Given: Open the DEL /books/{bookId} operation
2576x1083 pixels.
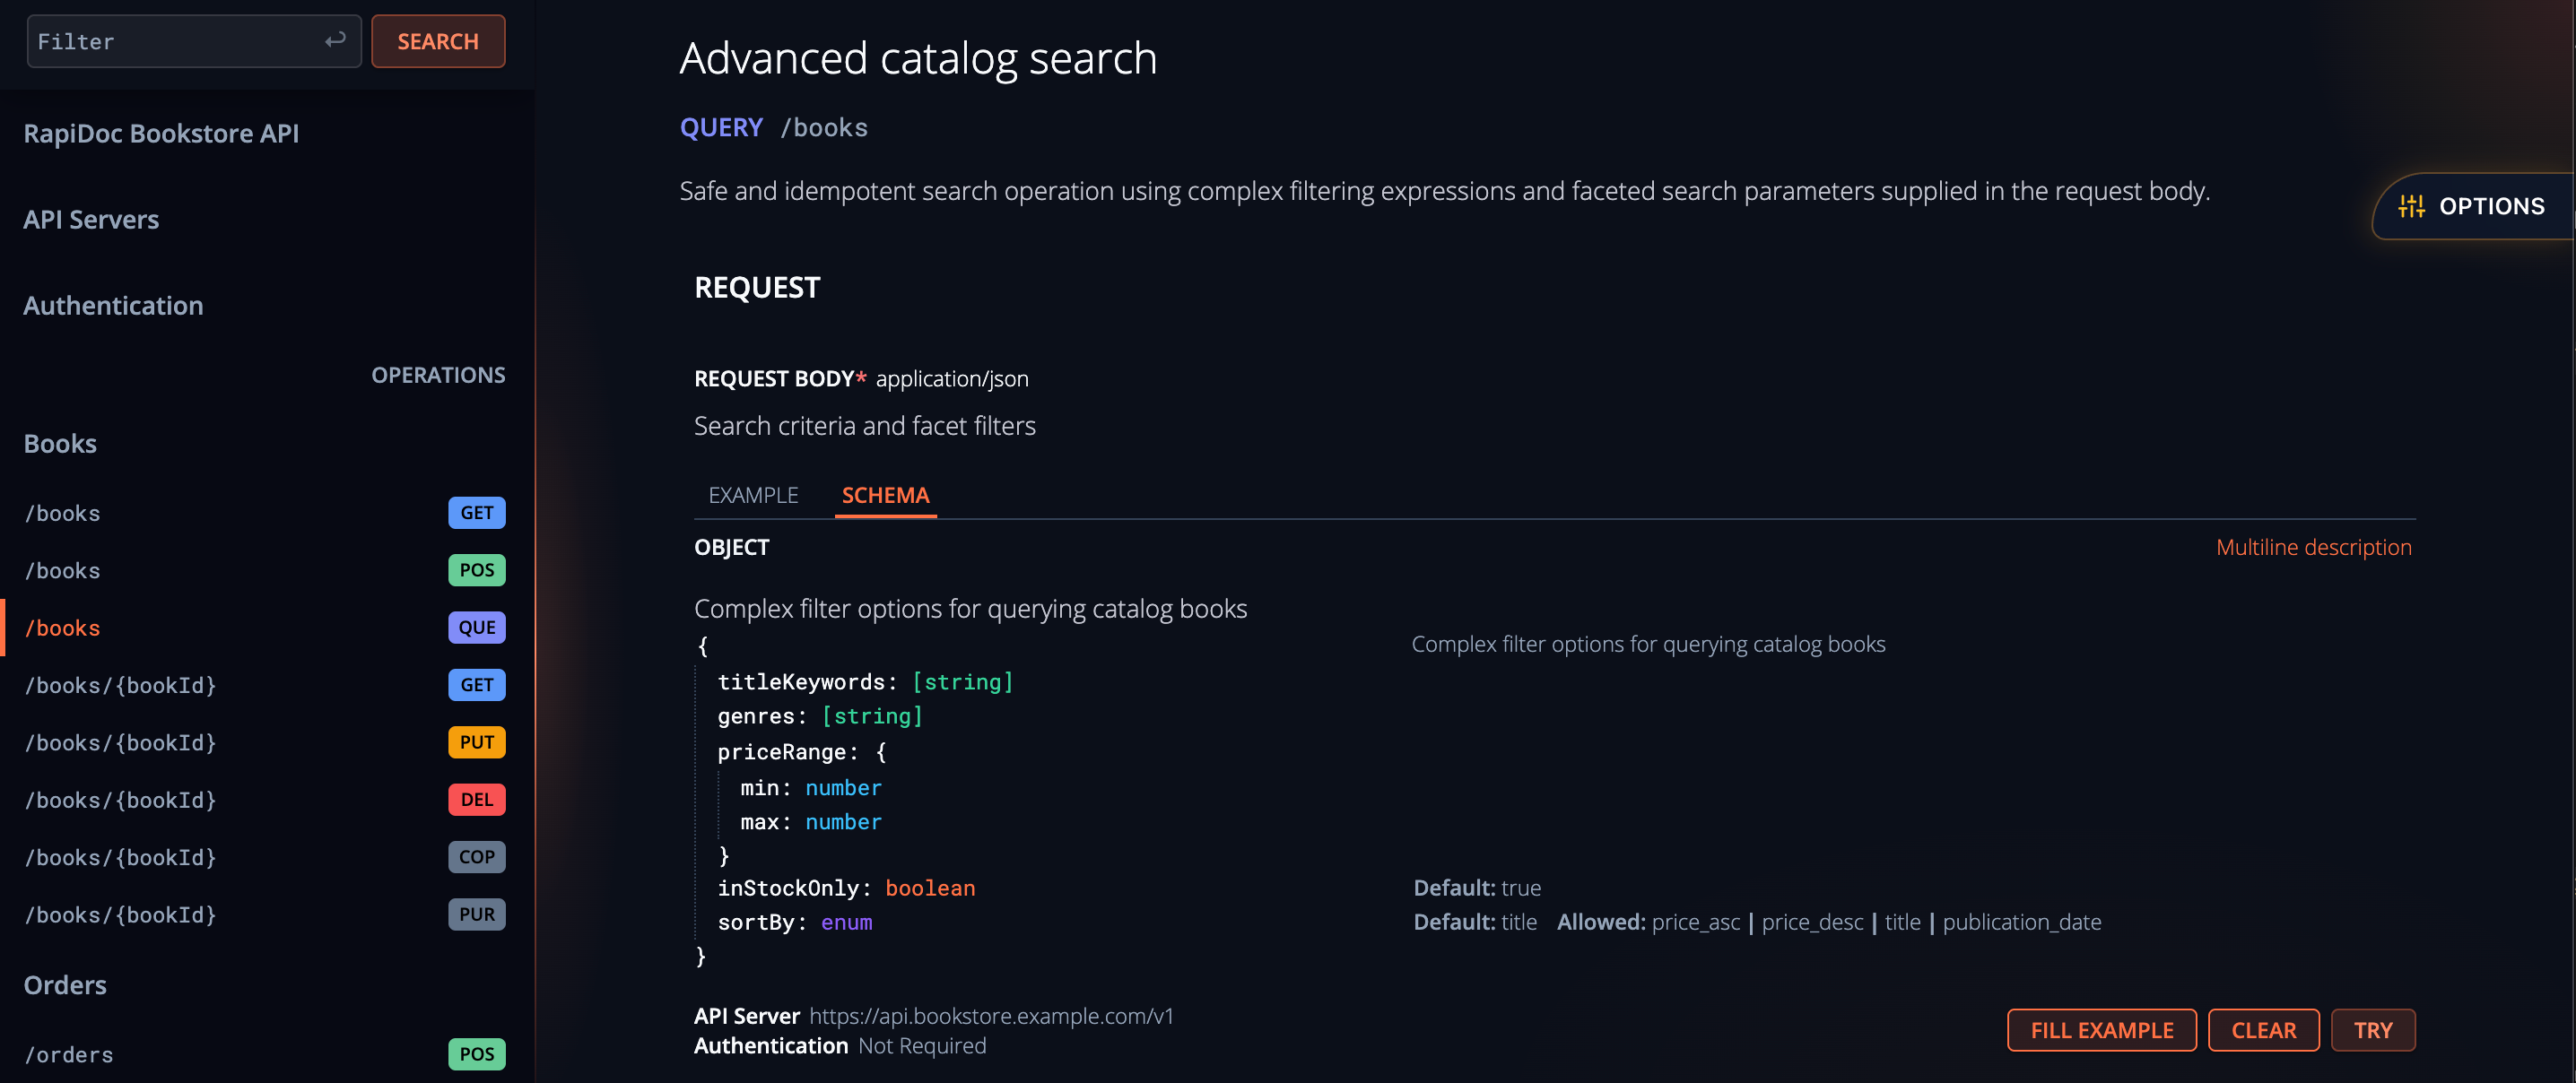Looking at the screenshot, I should pos(265,799).
